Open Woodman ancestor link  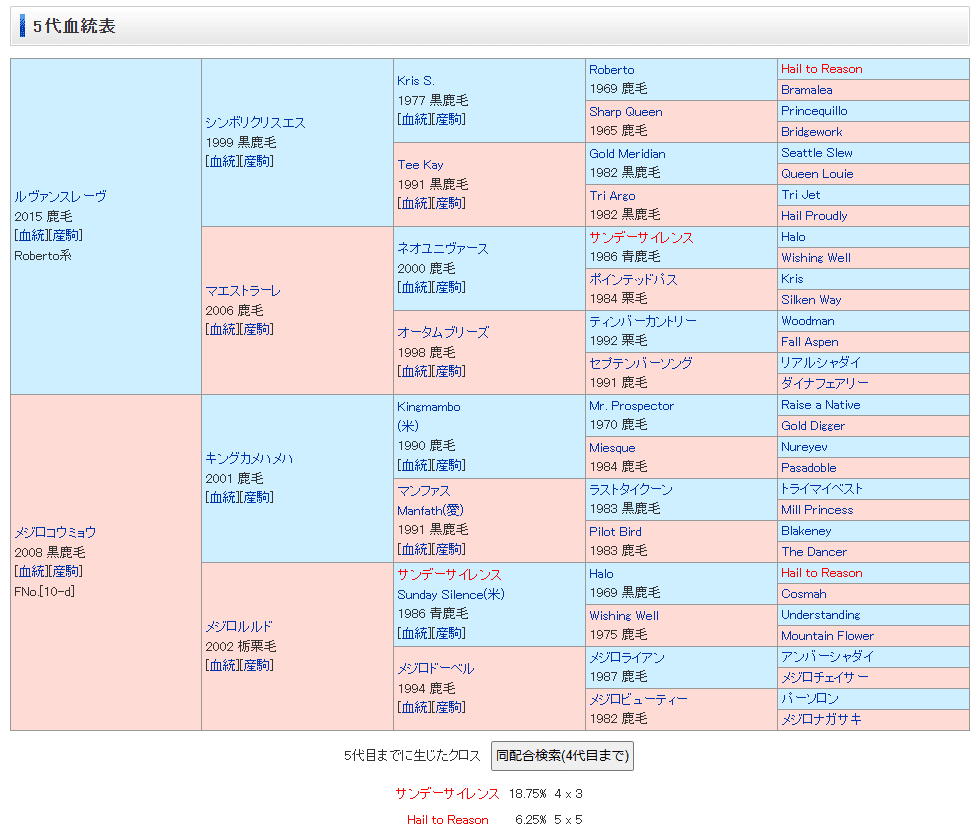tap(808, 321)
